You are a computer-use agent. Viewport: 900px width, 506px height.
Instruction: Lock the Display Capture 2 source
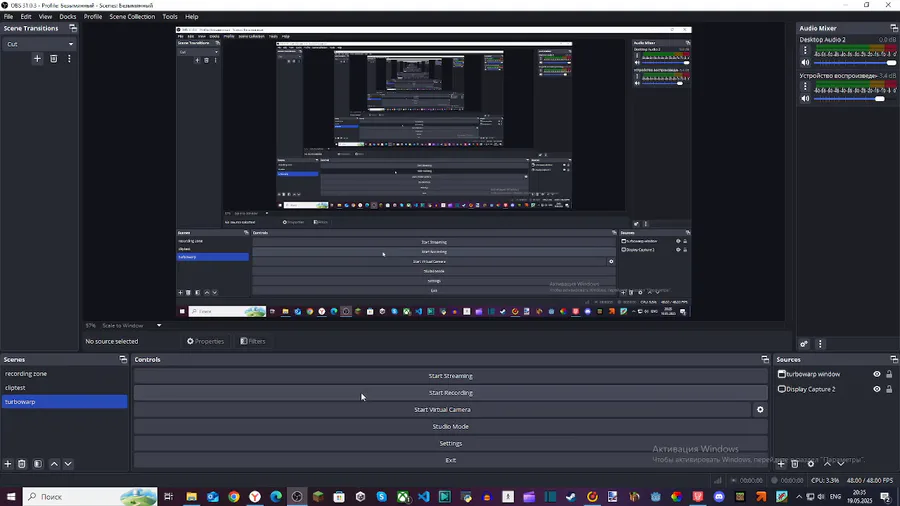pos(889,389)
